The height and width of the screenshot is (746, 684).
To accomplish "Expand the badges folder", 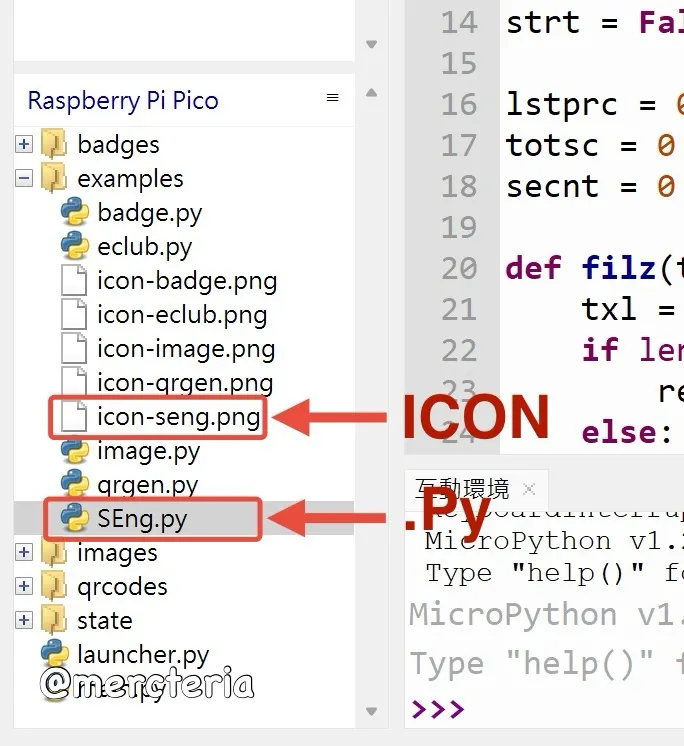I will coord(24,144).
